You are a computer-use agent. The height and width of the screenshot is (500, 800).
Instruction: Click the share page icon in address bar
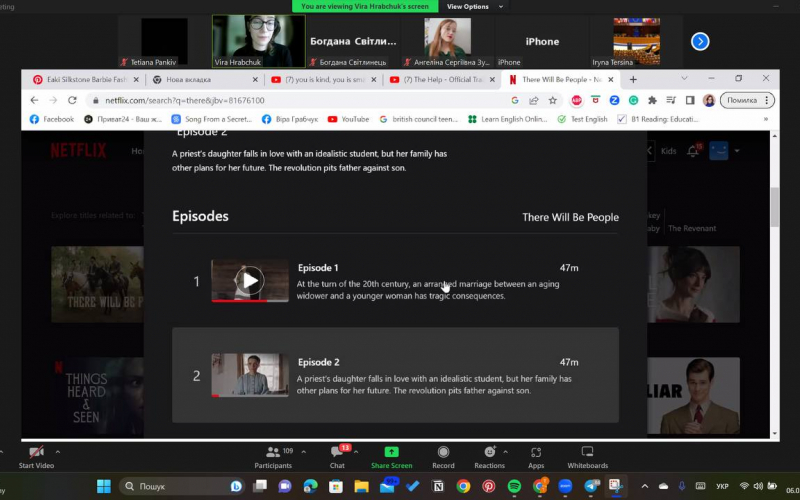(x=534, y=101)
